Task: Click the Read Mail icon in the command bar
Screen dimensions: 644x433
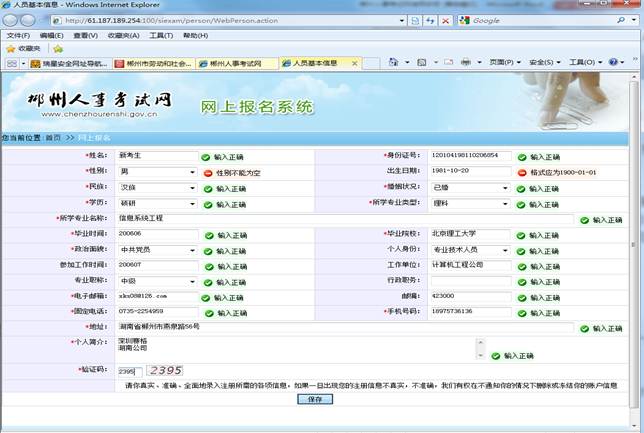Action: pyautogui.click(x=448, y=62)
